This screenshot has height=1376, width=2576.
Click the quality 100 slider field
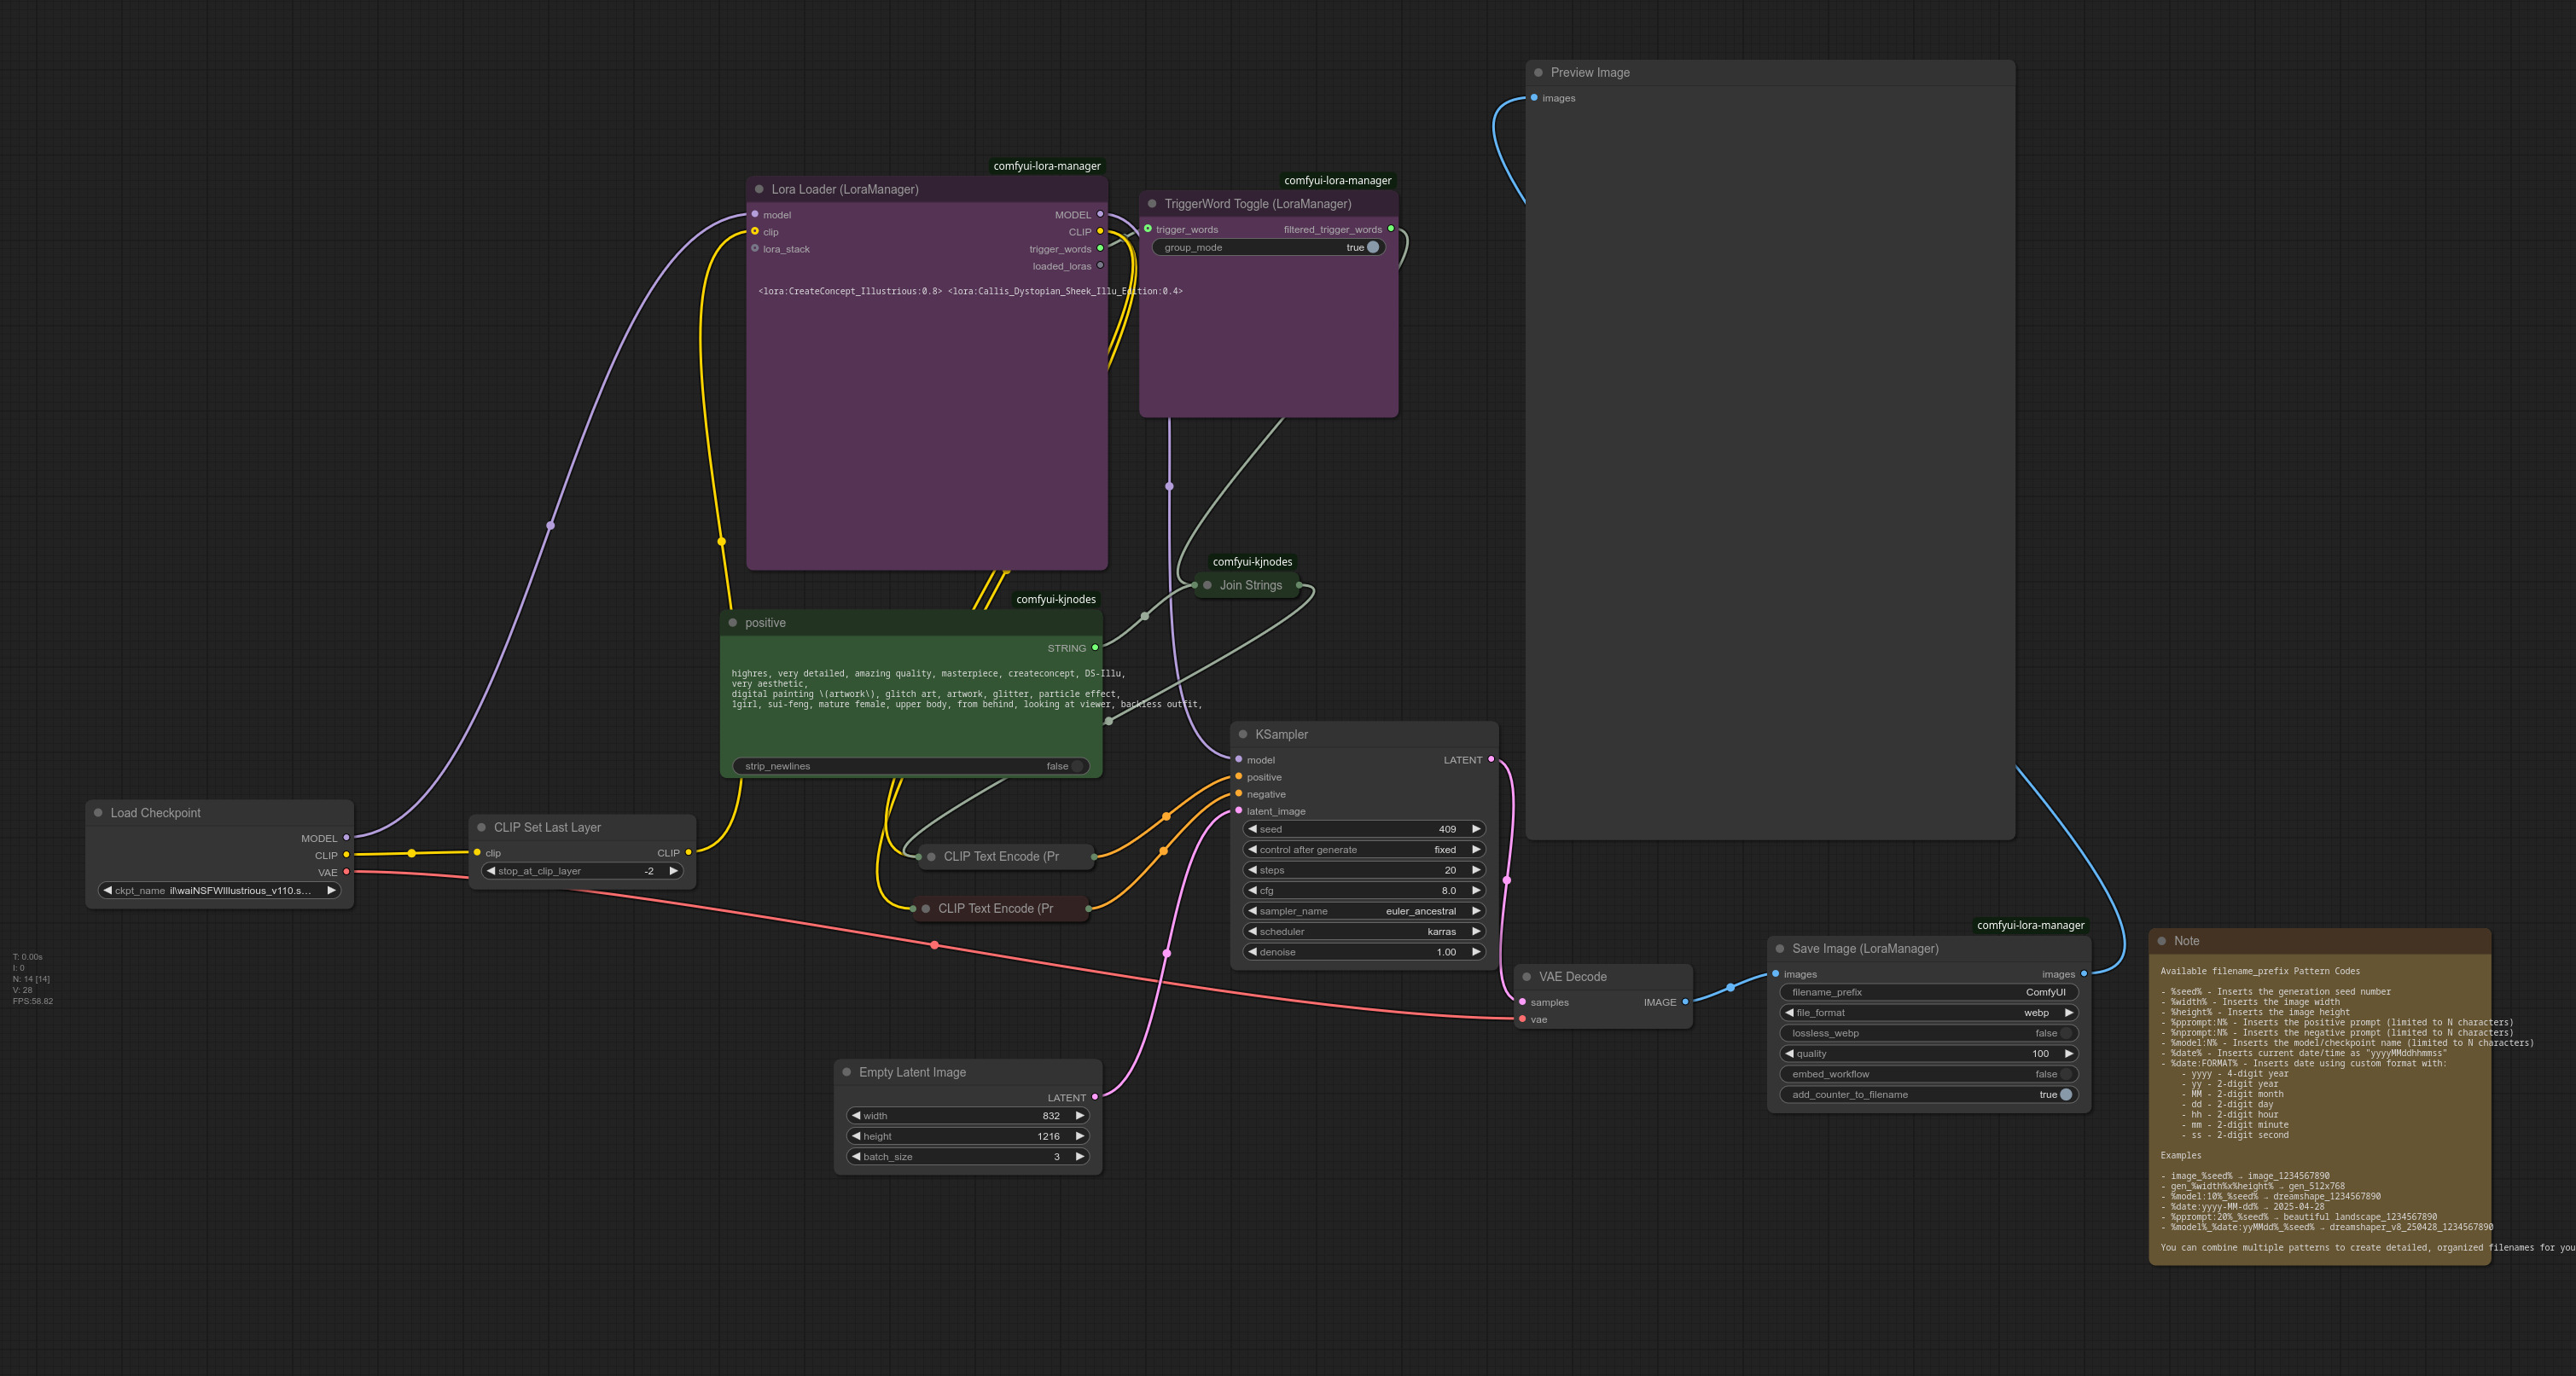click(x=1928, y=1053)
